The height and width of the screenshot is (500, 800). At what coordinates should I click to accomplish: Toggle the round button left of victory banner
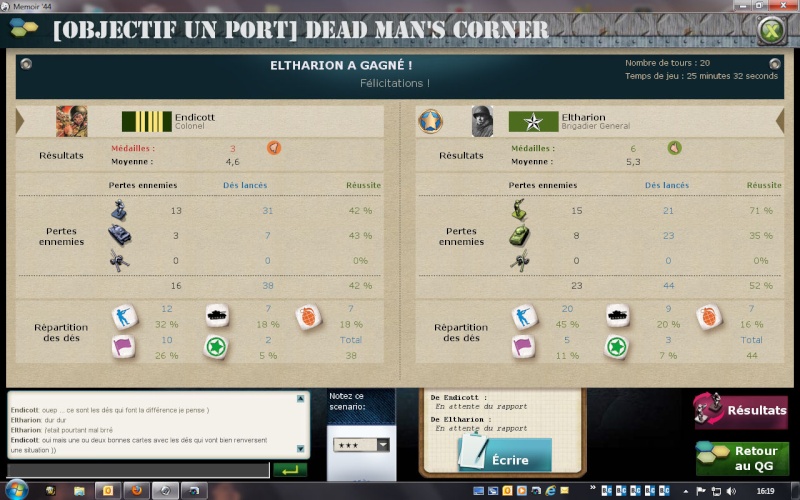[x=26, y=64]
